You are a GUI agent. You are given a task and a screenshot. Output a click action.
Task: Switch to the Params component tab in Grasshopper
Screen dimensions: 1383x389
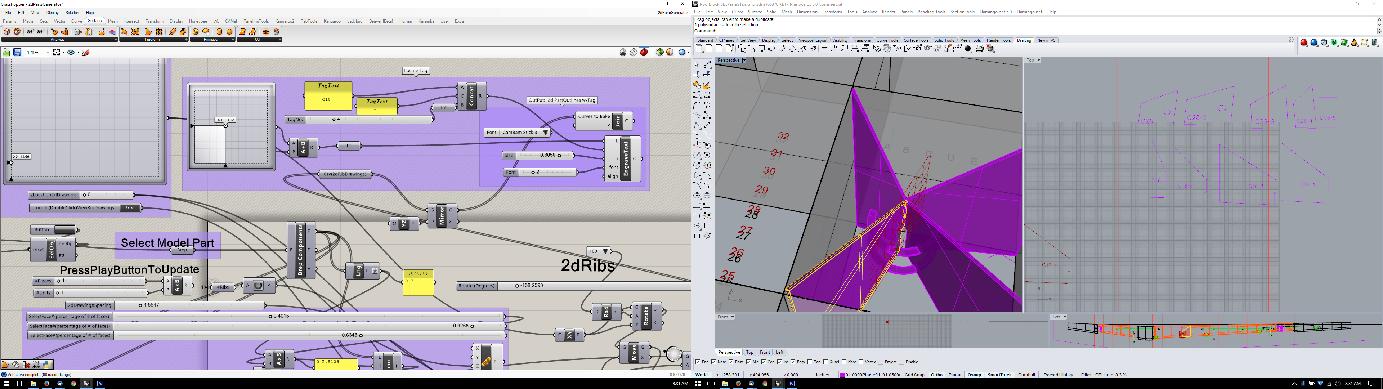[x=8, y=21]
